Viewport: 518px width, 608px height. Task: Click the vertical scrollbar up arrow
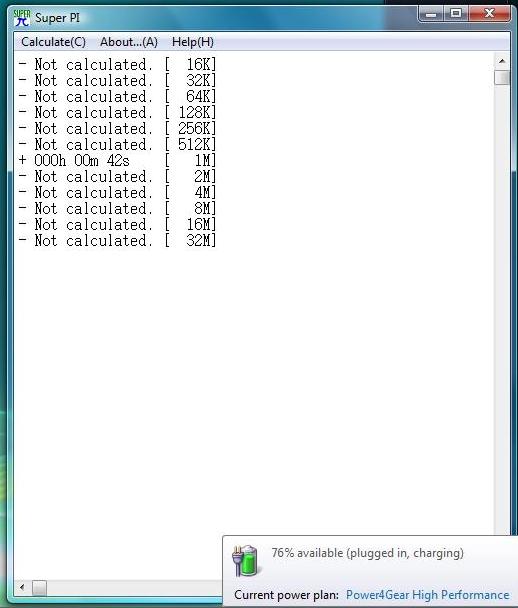[502, 61]
